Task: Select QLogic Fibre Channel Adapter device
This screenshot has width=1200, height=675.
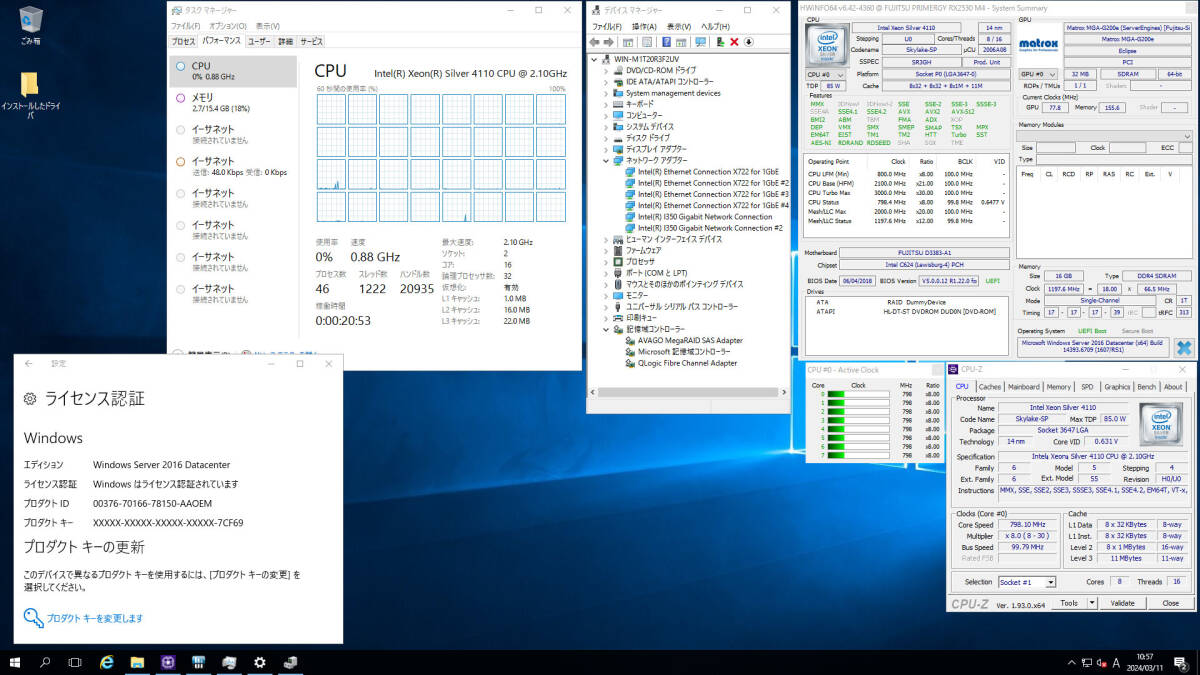Action: 687,363
